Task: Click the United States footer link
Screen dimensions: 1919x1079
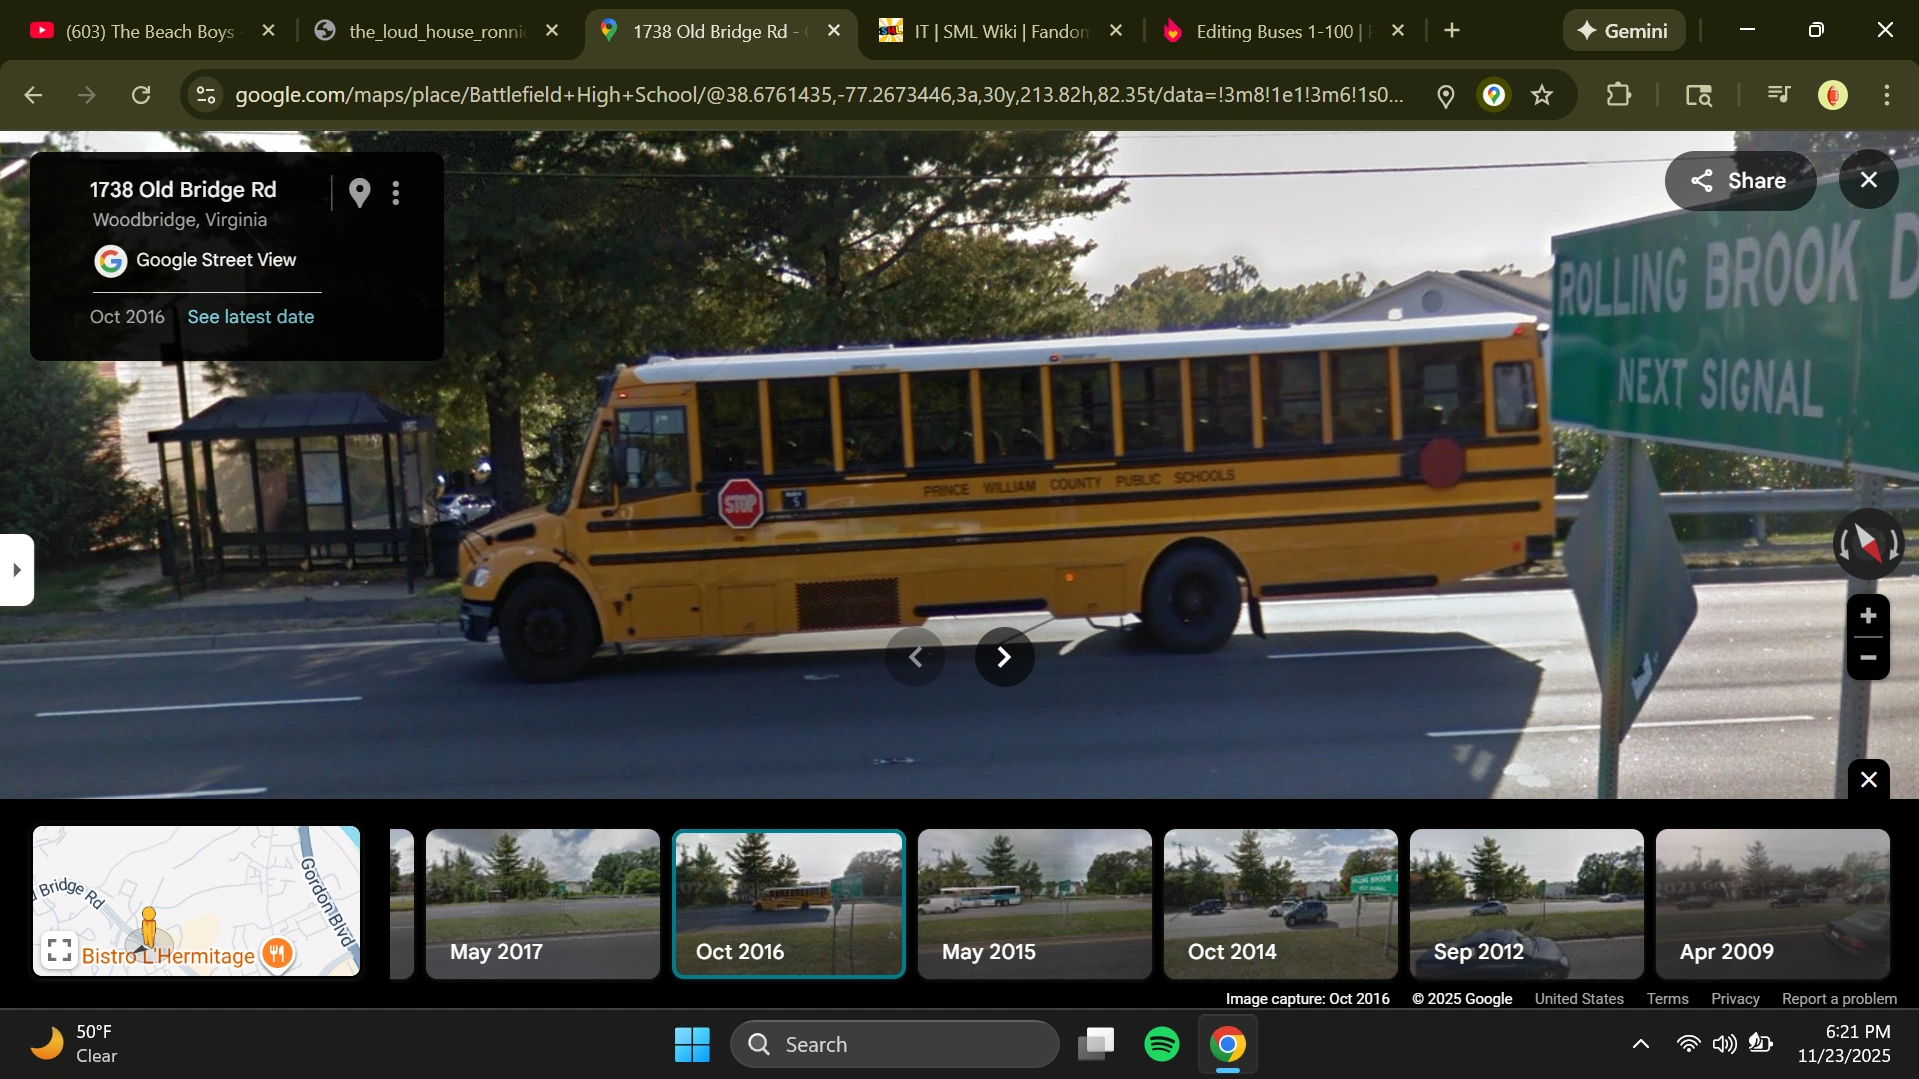Action: 1579,999
